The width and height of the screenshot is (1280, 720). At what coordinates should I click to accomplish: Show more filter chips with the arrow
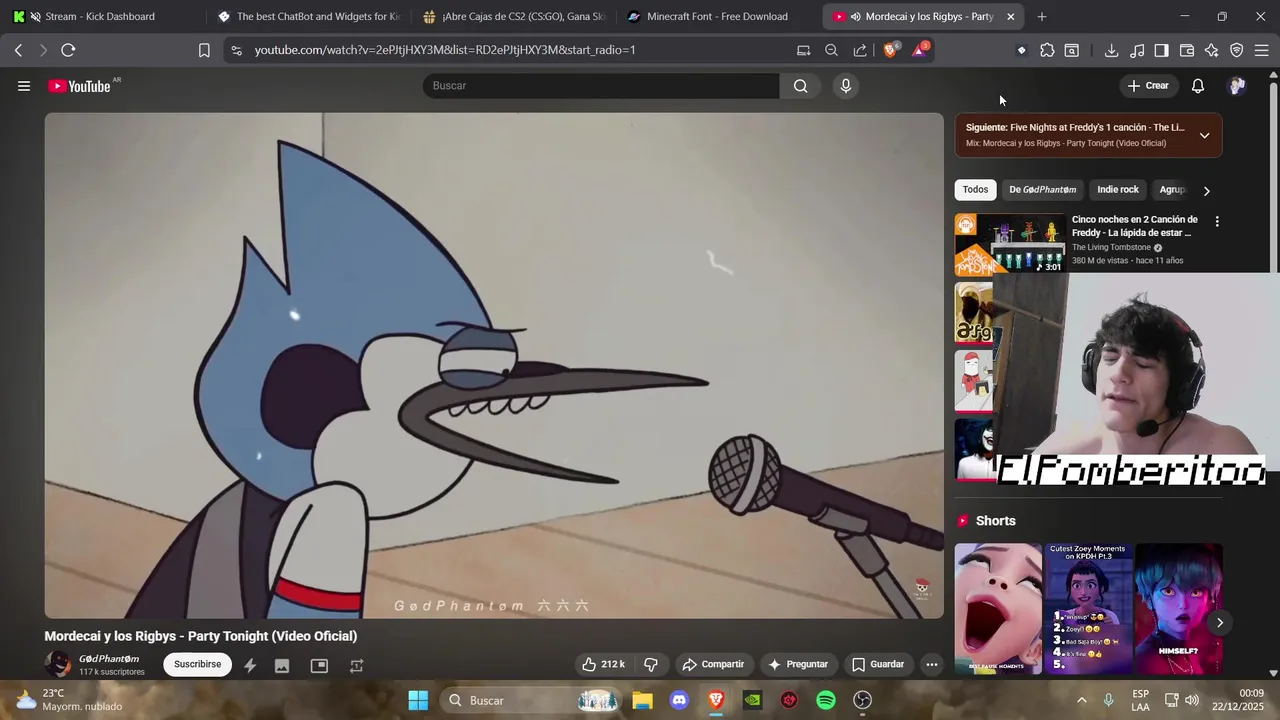(1206, 190)
